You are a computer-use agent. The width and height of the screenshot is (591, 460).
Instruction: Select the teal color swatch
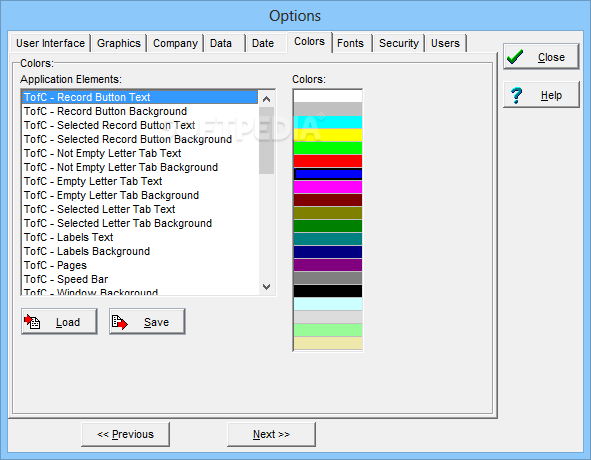point(328,239)
